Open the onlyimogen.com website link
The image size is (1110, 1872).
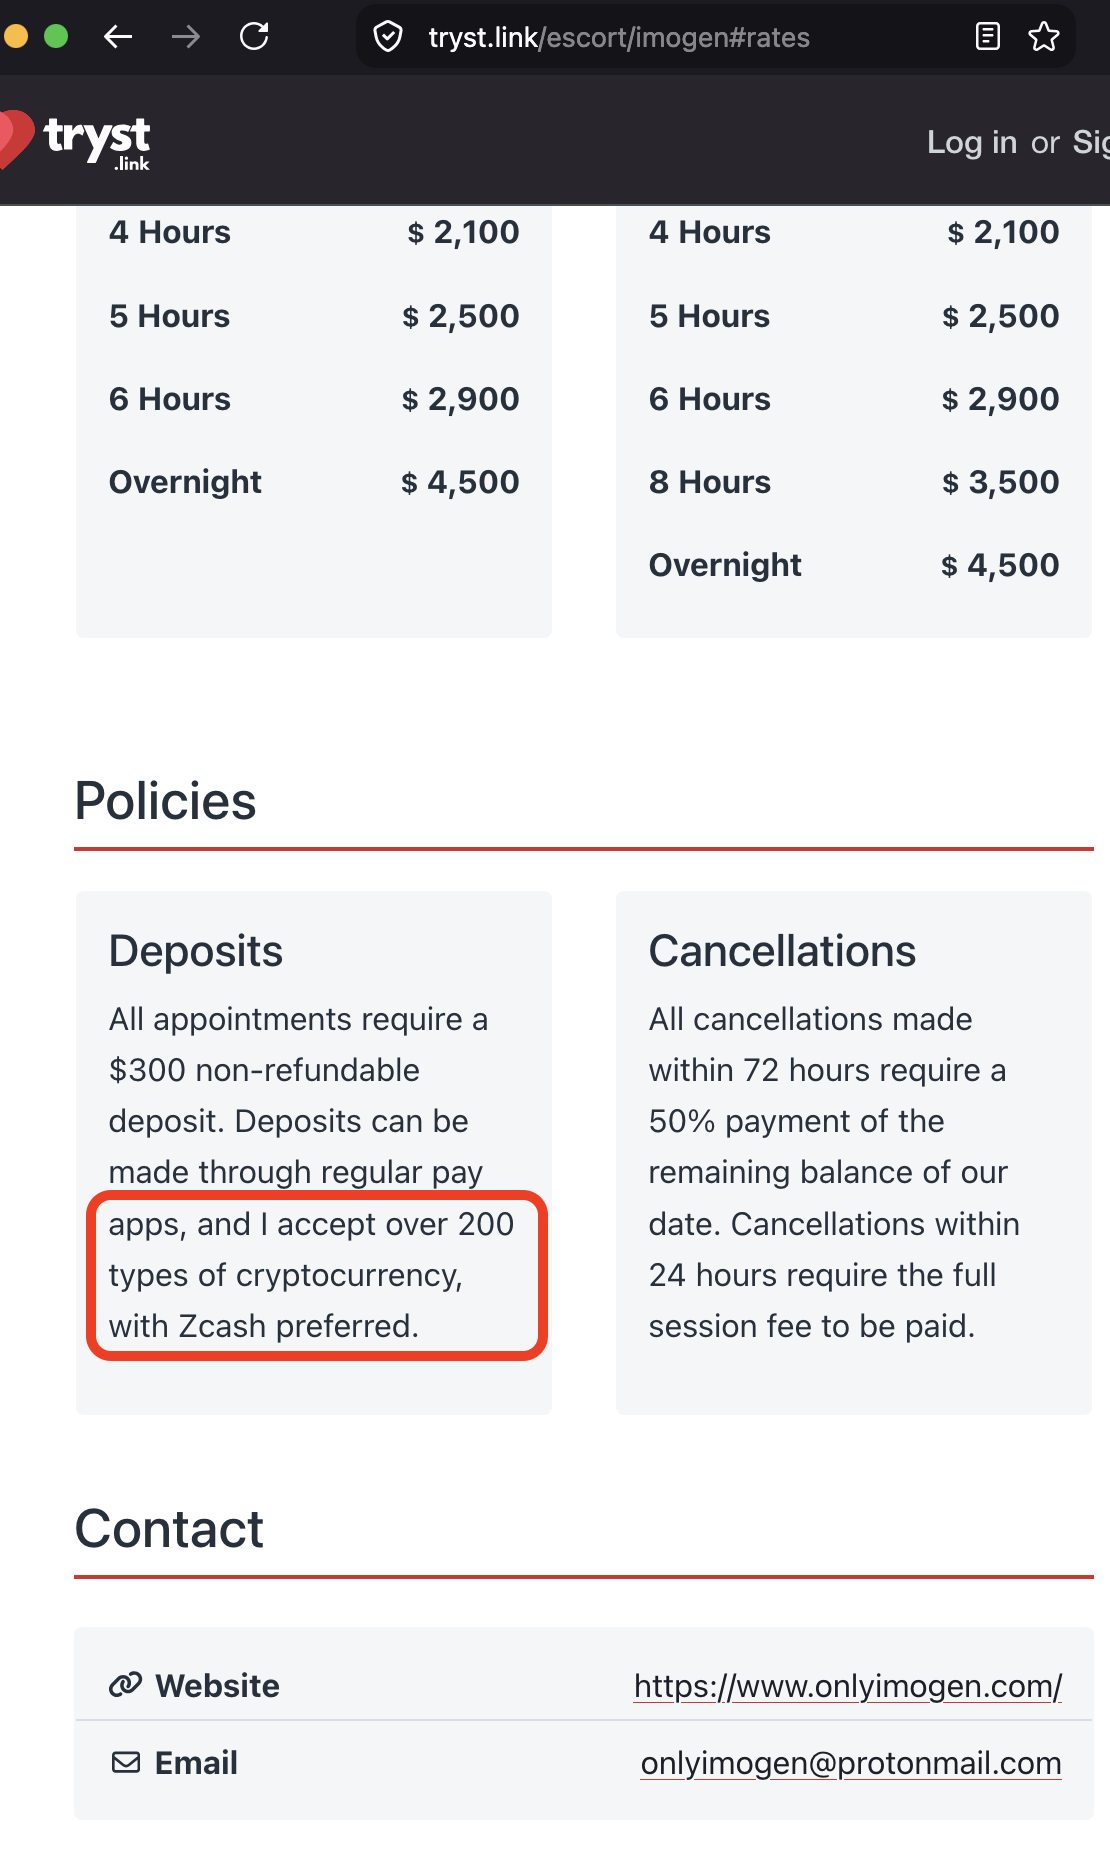848,1686
